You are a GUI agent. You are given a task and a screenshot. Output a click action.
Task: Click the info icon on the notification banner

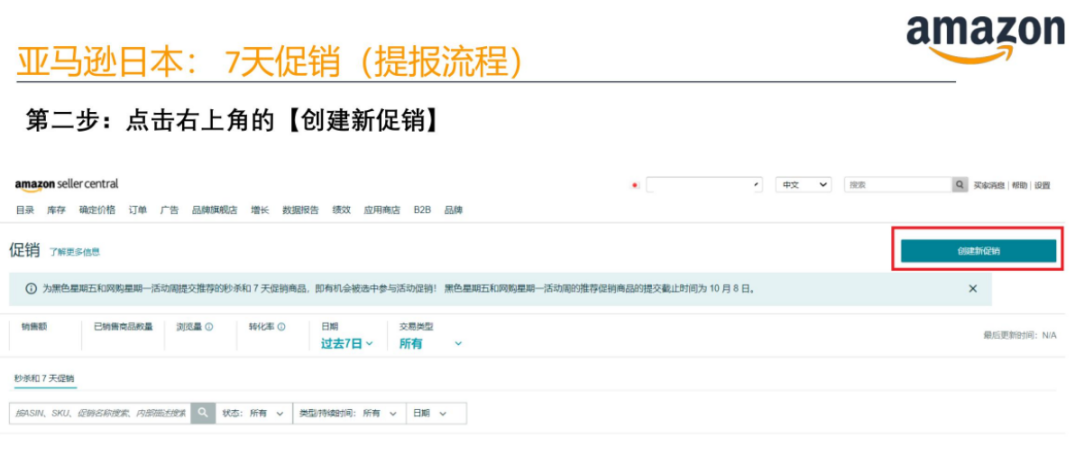click(31, 289)
